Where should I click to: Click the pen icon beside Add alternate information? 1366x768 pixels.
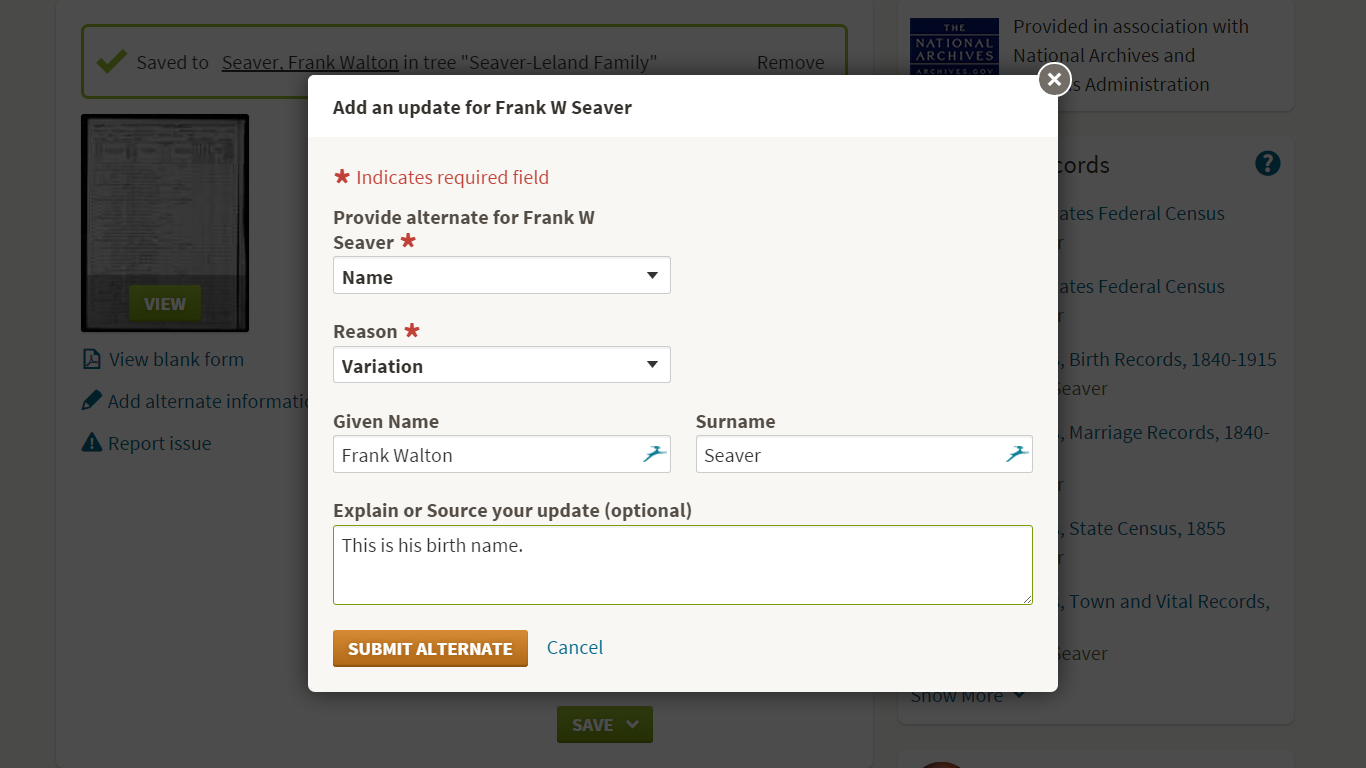coord(90,400)
